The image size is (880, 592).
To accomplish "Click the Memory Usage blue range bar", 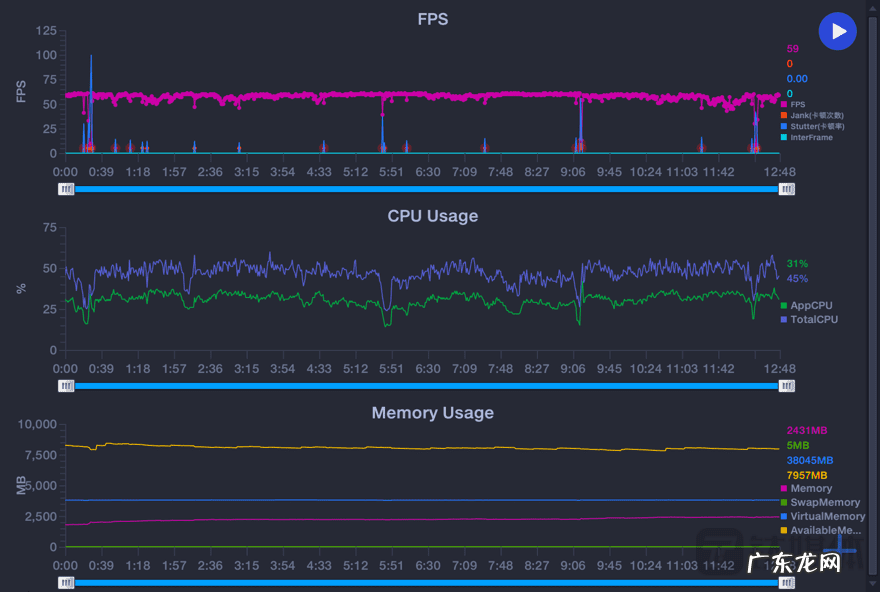I will [427, 583].
